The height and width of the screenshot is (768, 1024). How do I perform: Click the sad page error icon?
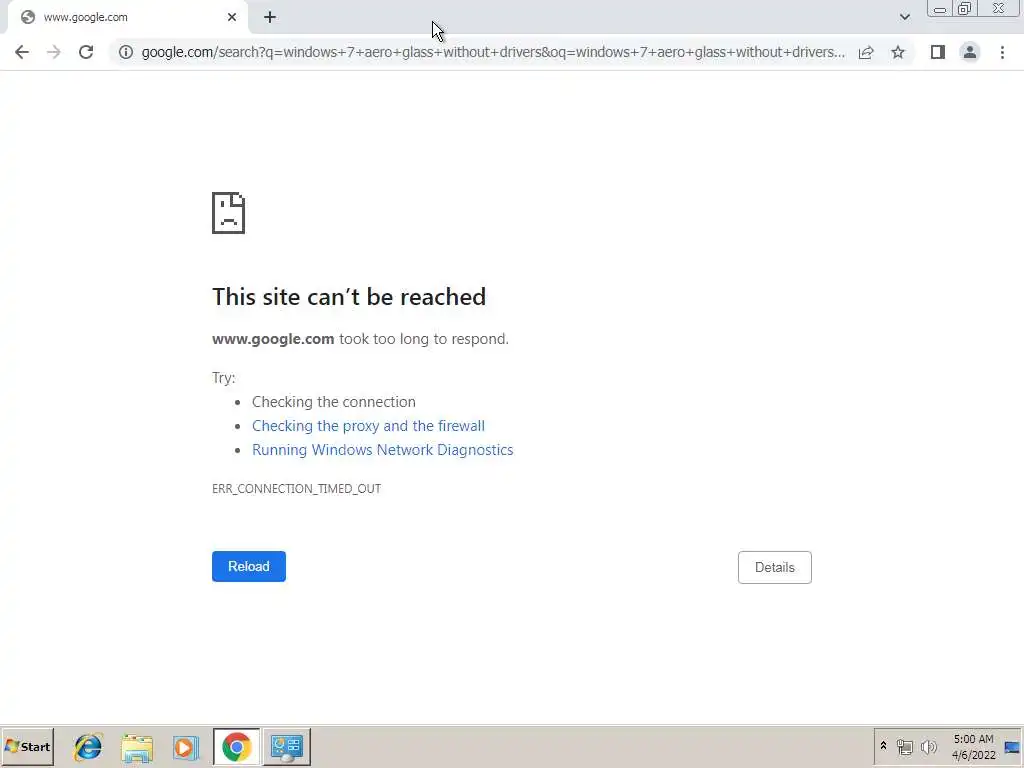tap(228, 213)
